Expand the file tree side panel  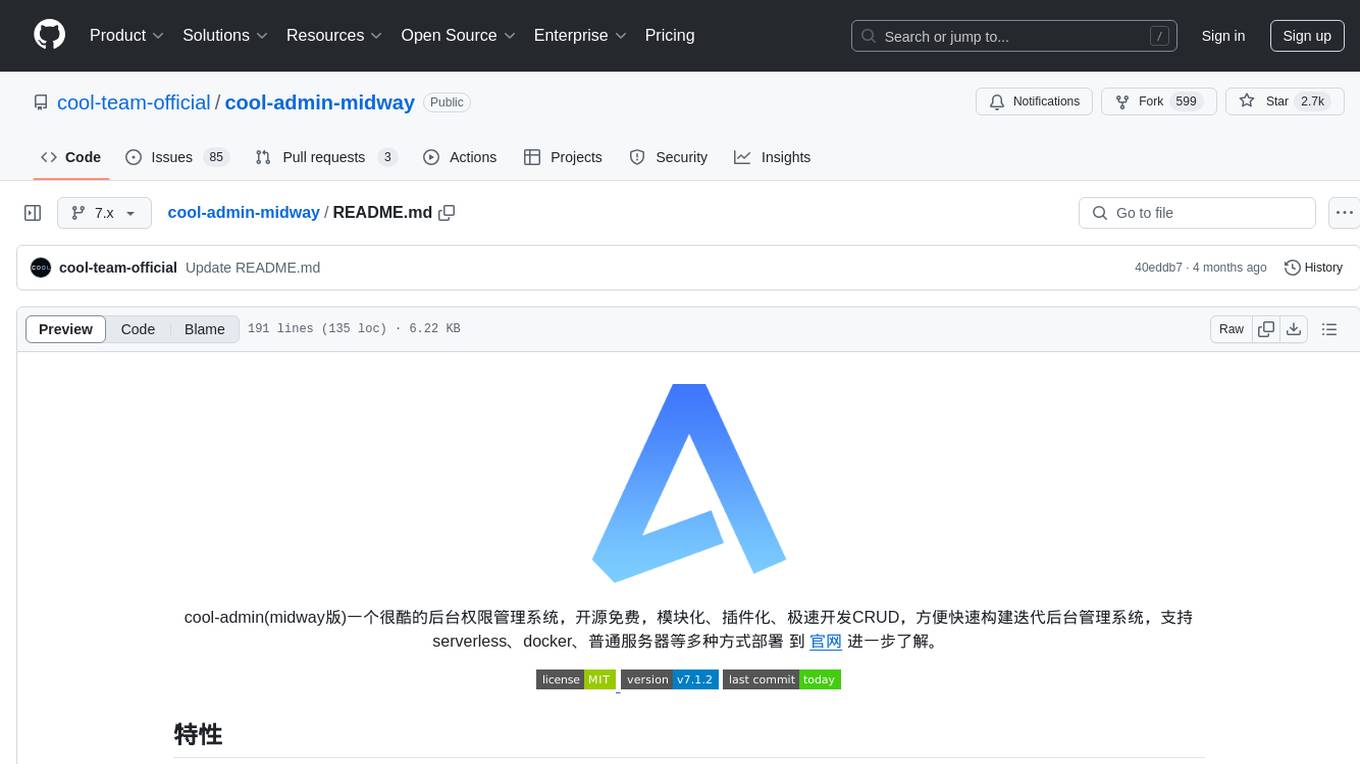pyautogui.click(x=33, y=213)
